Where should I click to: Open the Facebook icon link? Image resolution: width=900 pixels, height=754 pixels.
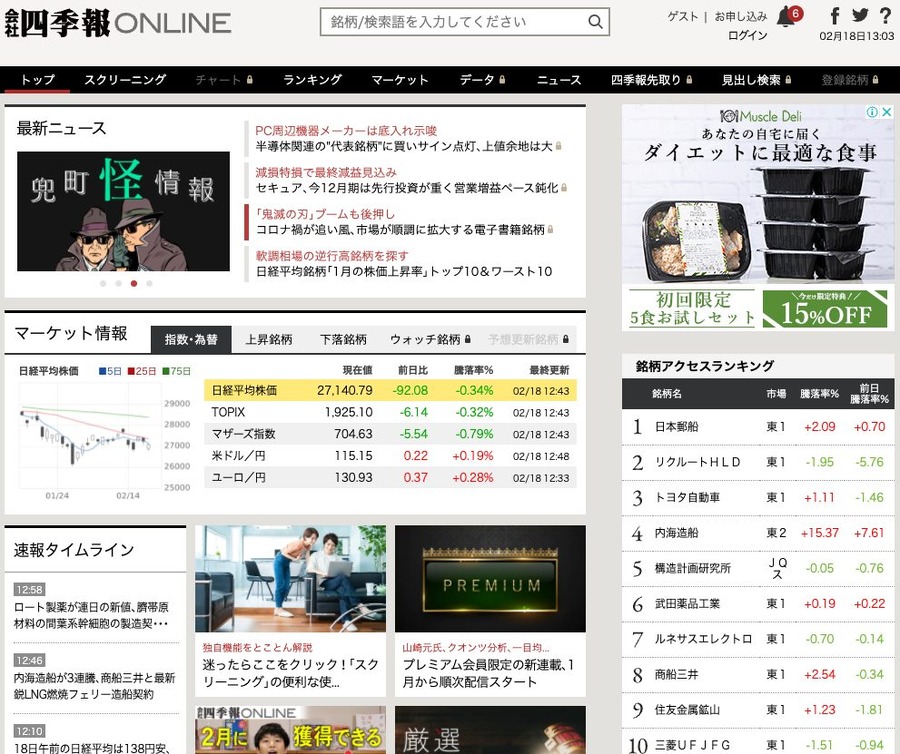(835, 15)
